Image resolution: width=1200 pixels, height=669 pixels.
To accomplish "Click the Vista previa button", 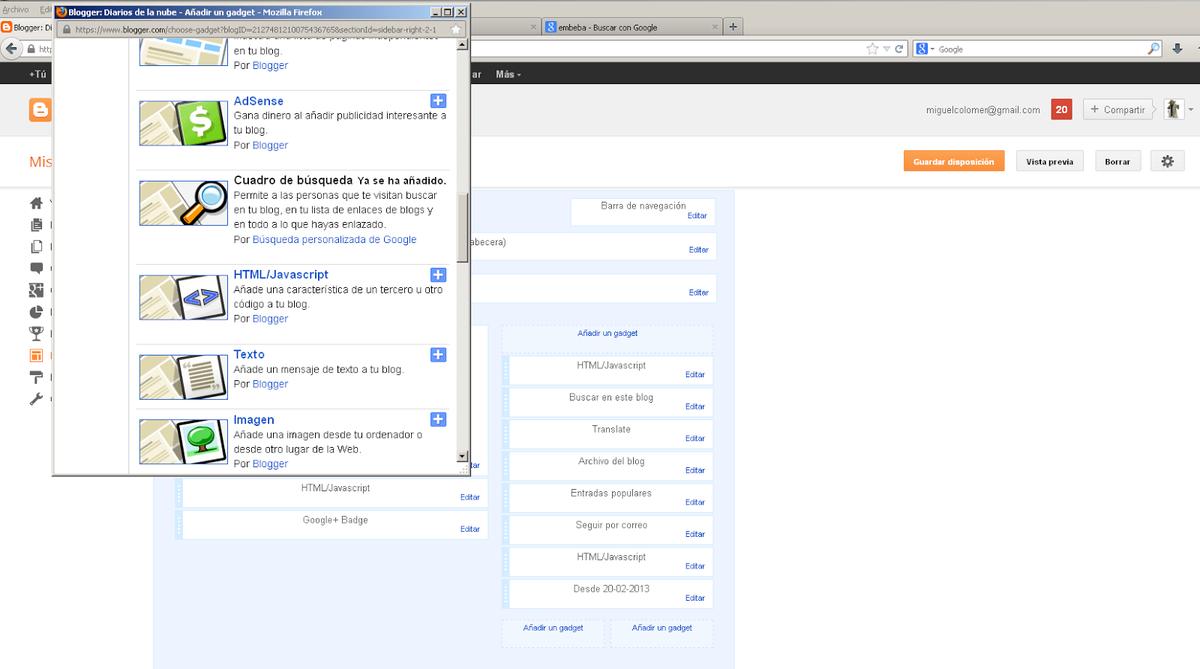I will 1049,161.
